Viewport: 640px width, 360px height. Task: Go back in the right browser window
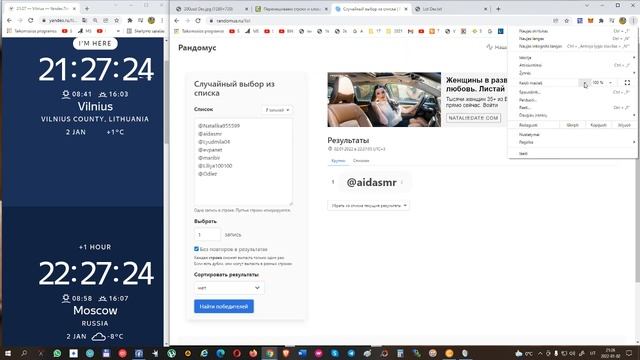coord(177,20)
